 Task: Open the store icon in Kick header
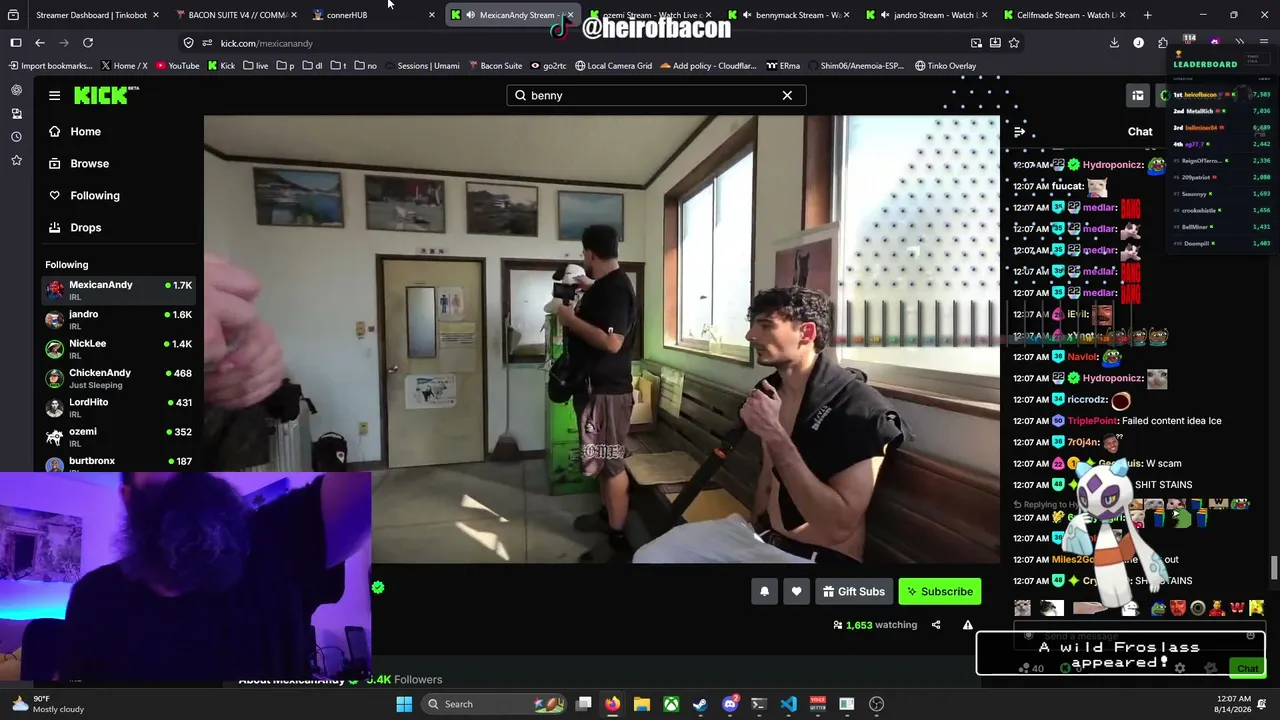click(1138, 95)
